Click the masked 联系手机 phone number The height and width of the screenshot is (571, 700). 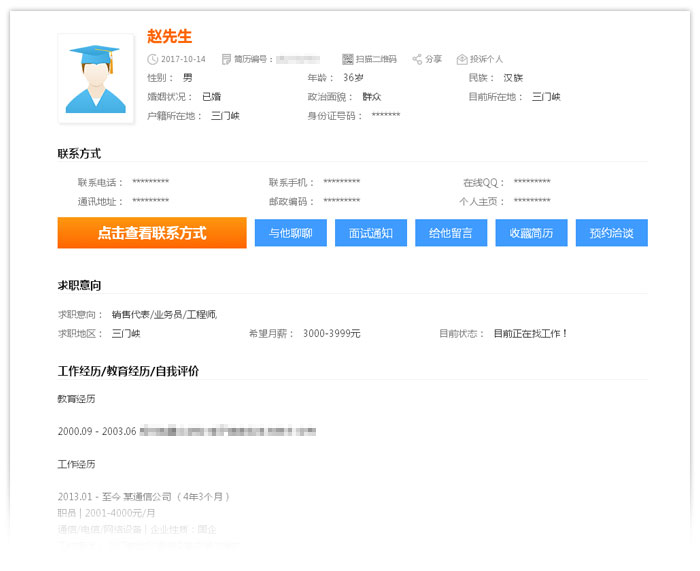tap(342, 182)
